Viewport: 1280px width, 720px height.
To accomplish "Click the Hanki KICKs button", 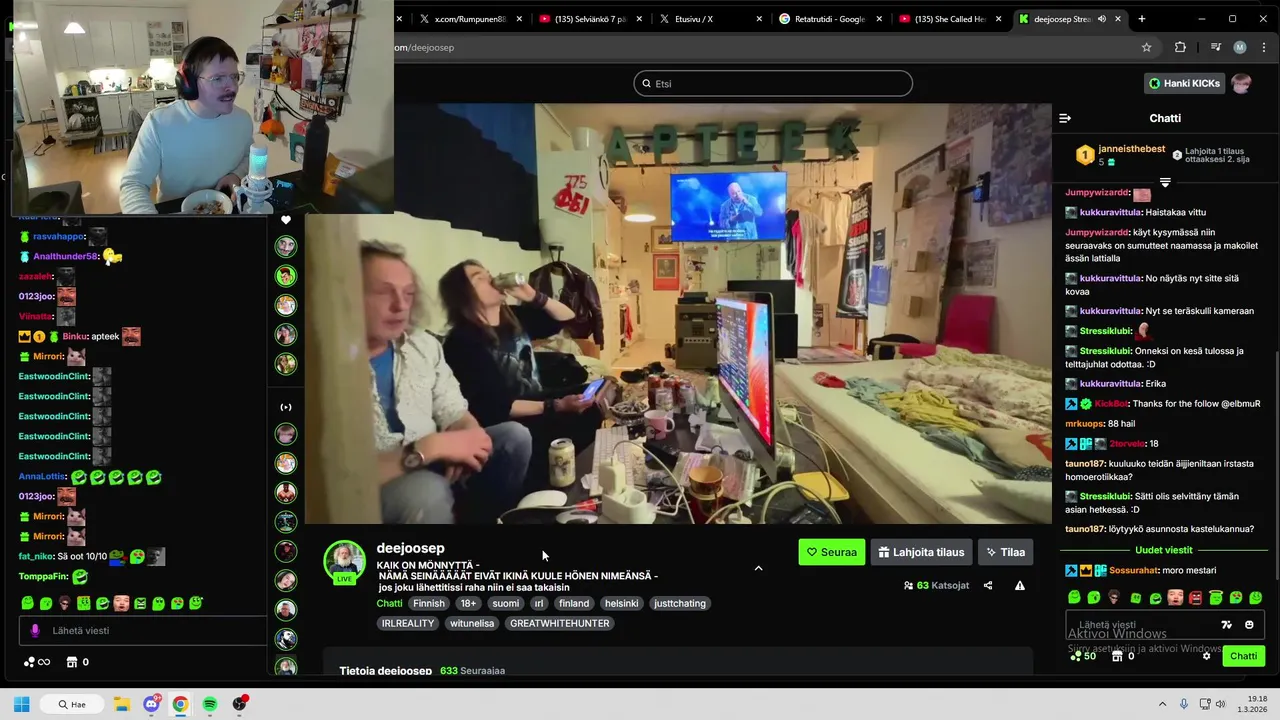I will click(x=1184, y=83).
